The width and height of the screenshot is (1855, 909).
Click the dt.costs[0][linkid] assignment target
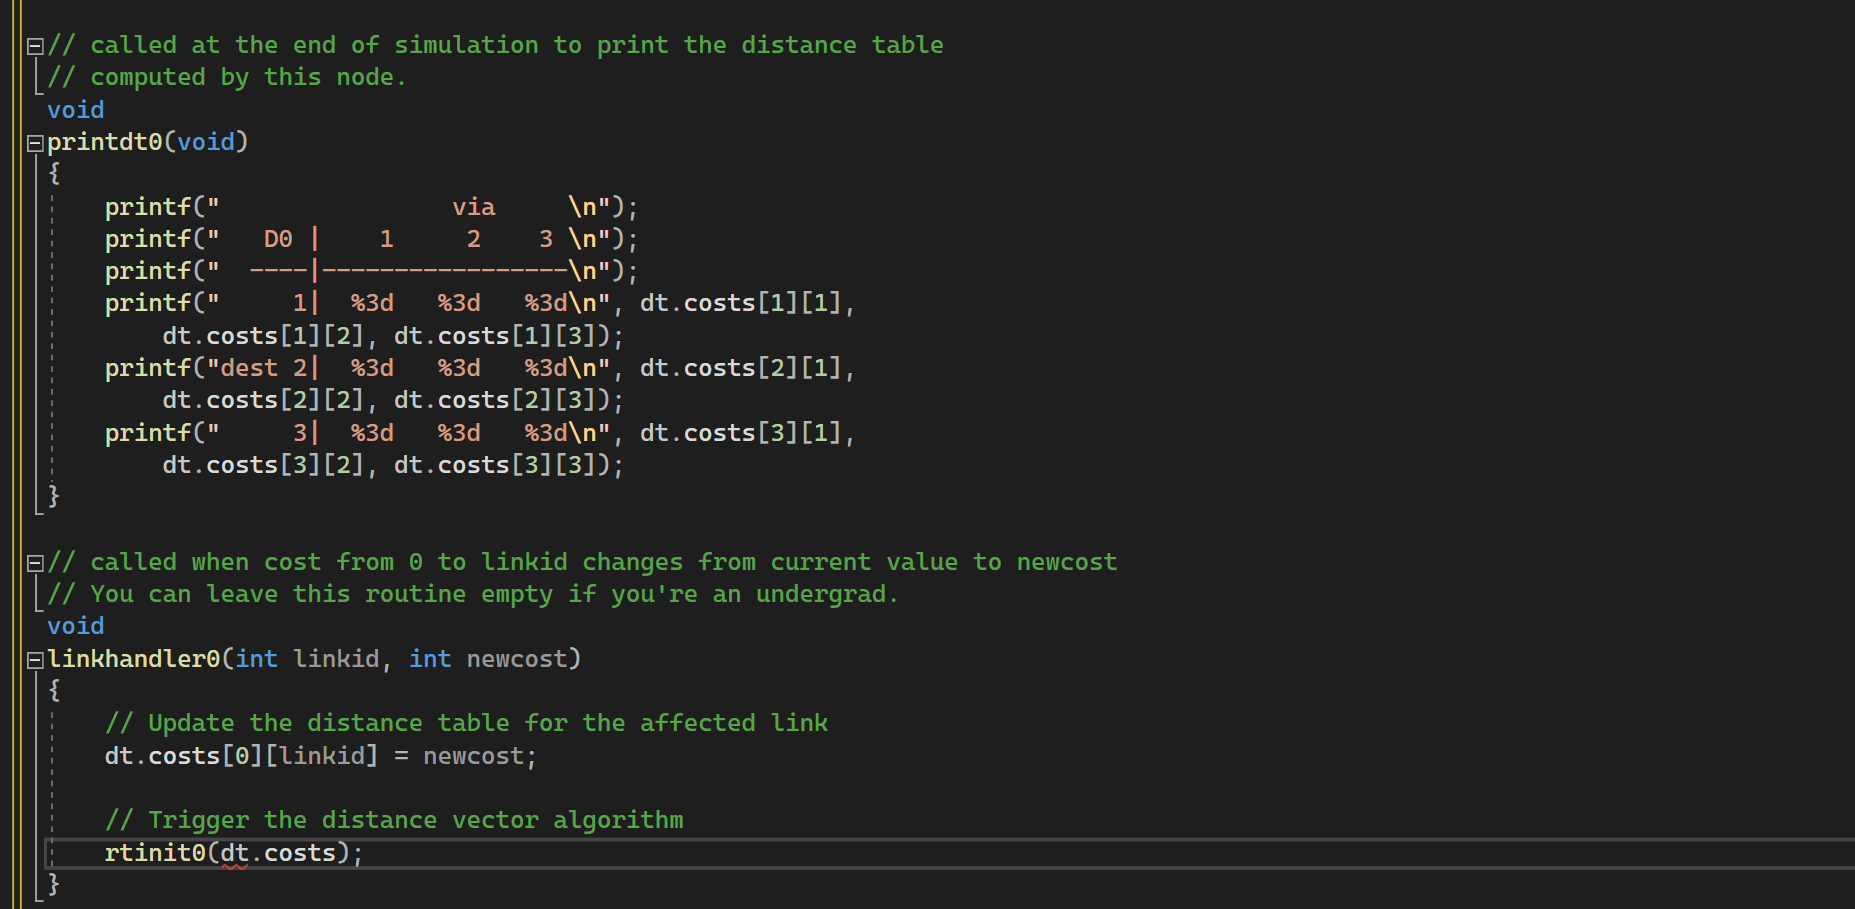(x=242, y=756)
